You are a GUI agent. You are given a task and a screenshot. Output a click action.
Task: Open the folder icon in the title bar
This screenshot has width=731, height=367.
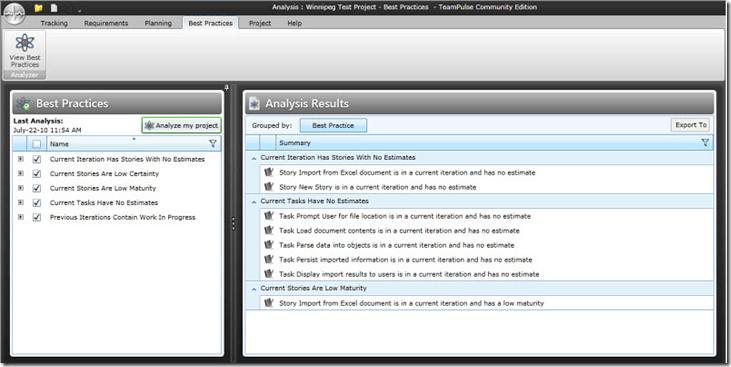(39, 7)
